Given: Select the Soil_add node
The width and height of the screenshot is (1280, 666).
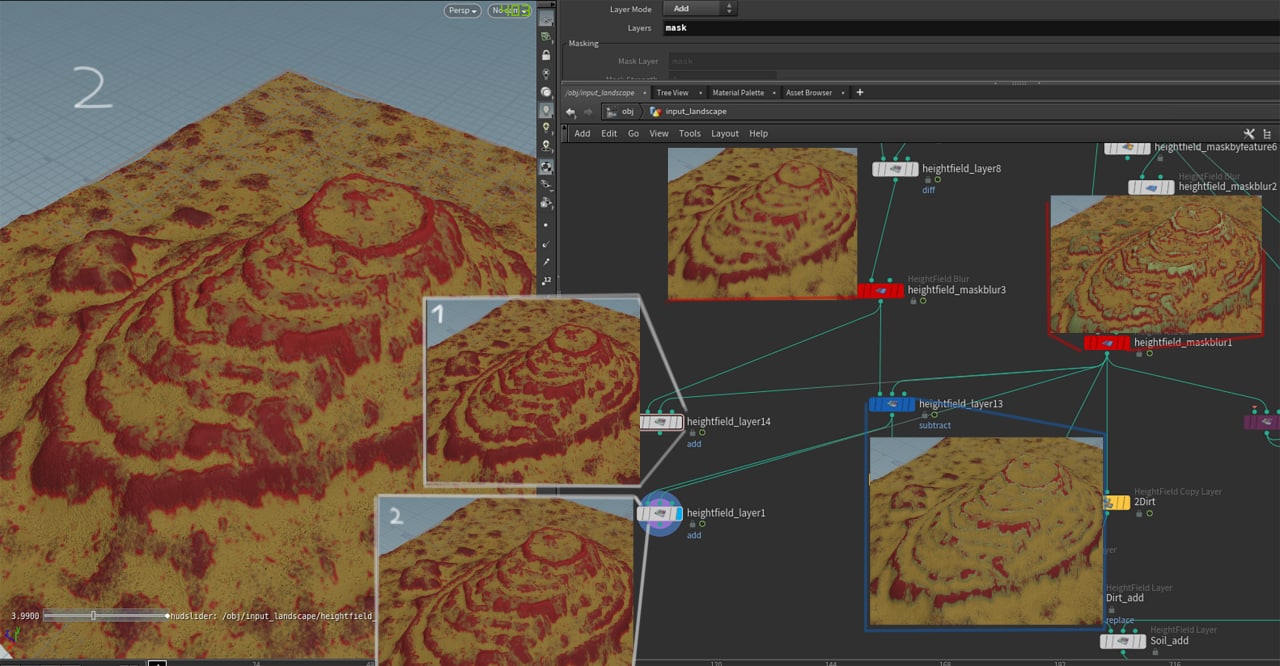Looking at the screenshot, I should [x=1123, y=641].
